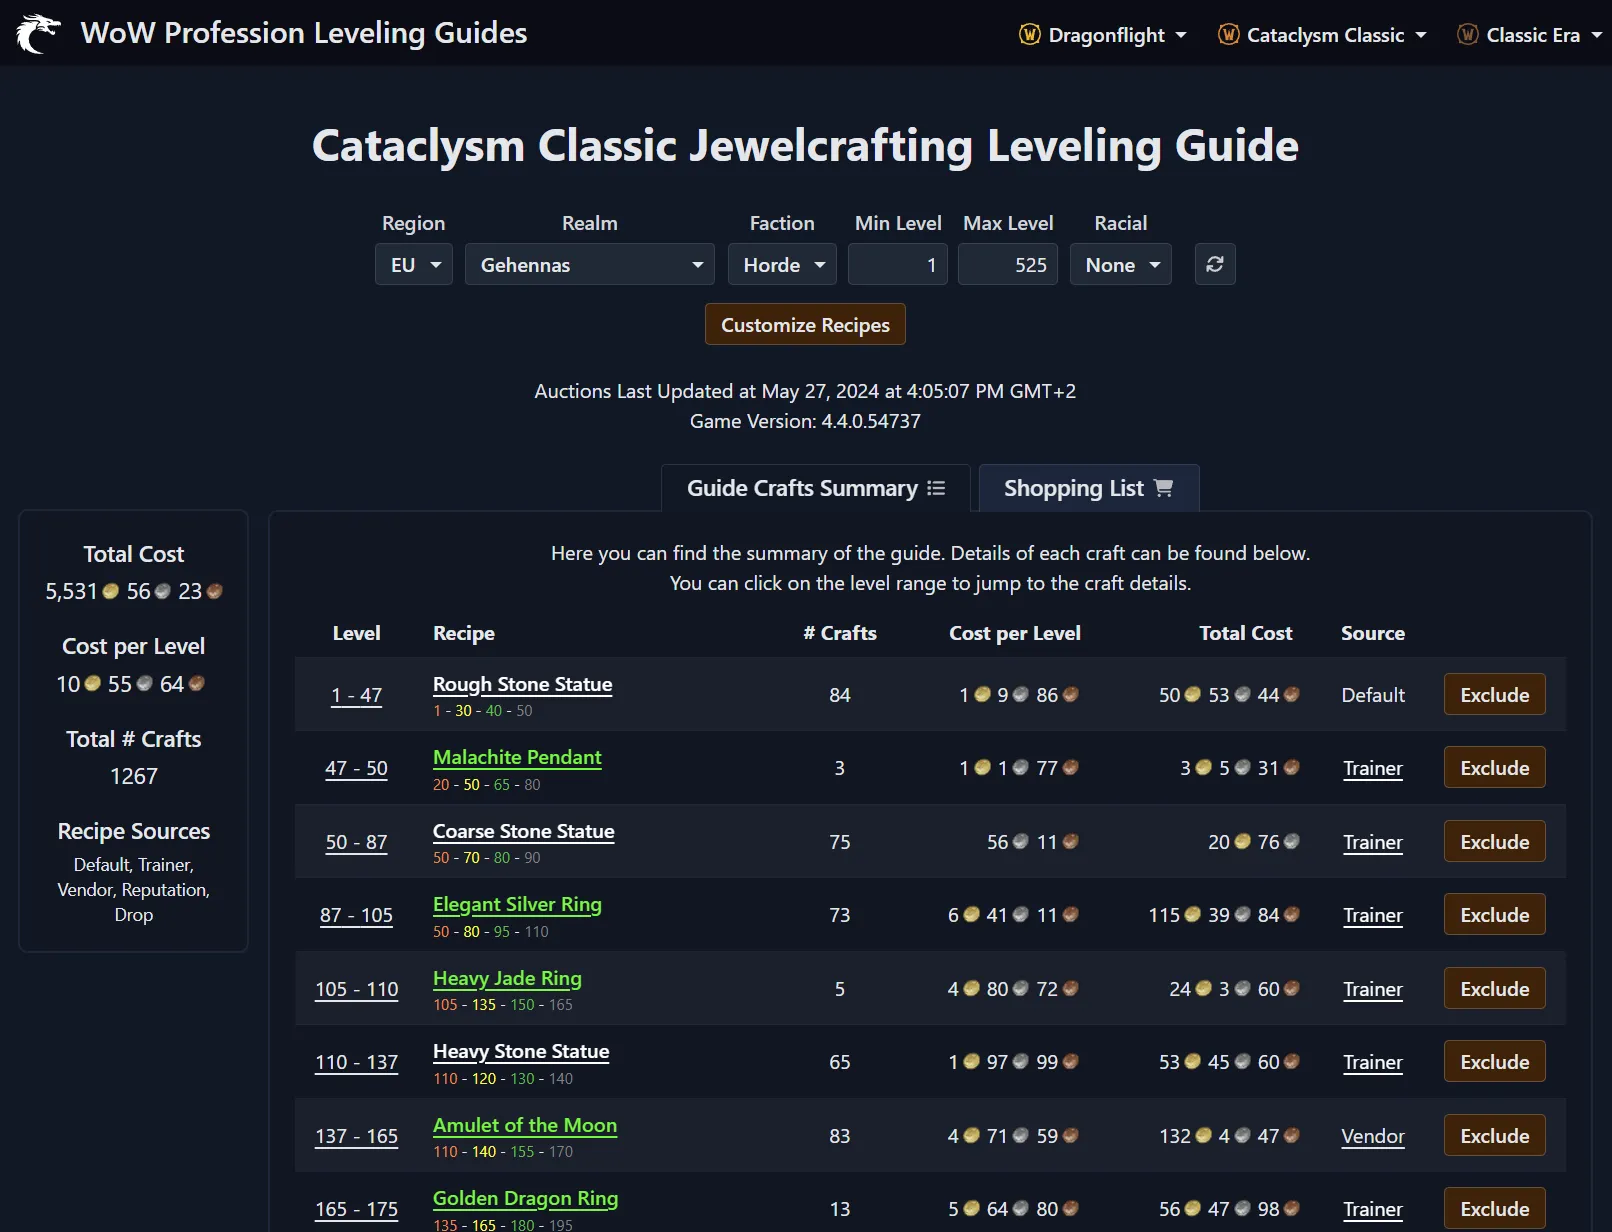
Task: Open the Malachite Pendant recipe link
Action: (x=517, y=757)
